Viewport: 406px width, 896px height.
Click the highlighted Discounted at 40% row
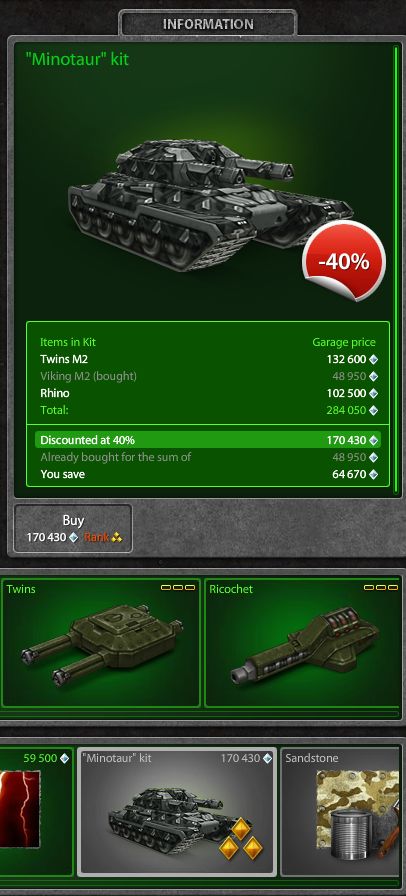(x=208, y=440)
